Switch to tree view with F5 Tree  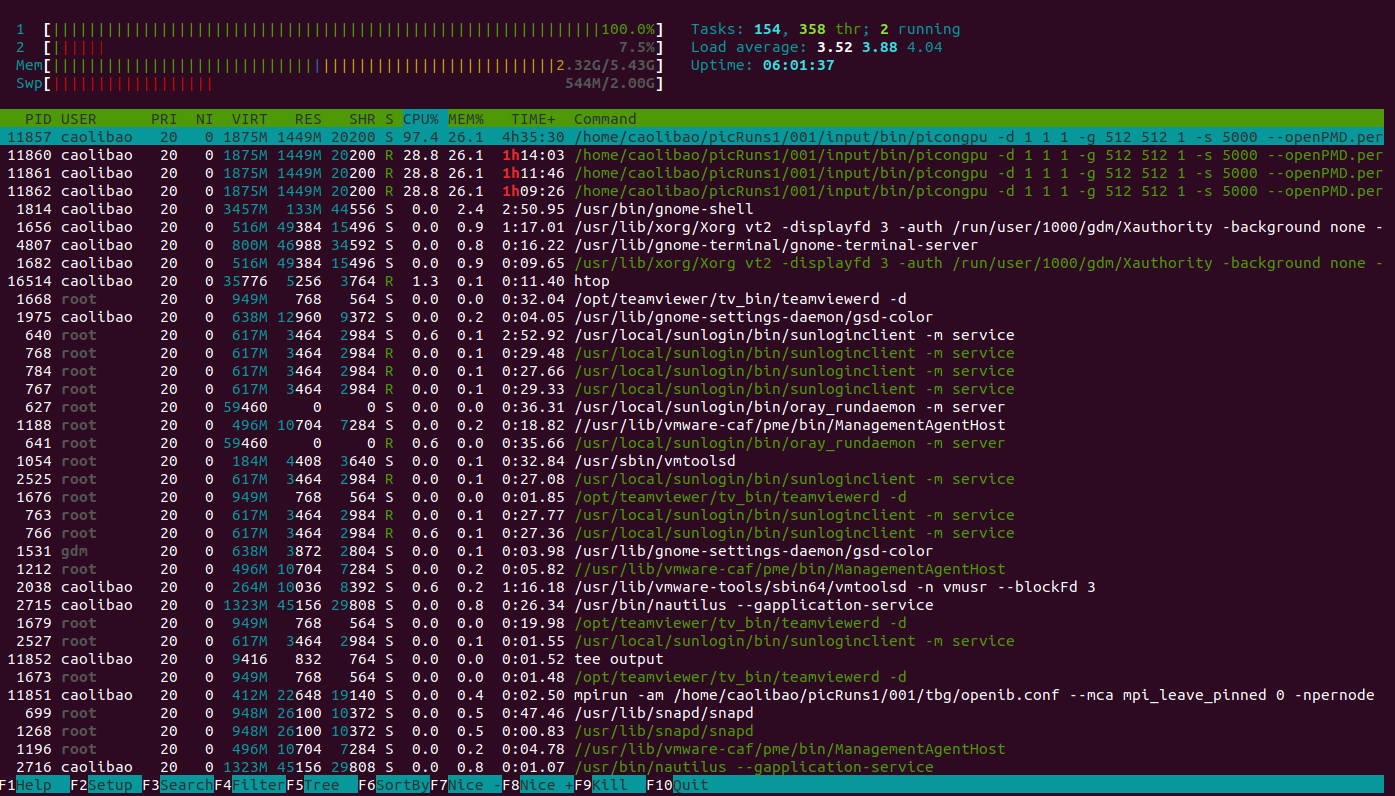(321, 785)
